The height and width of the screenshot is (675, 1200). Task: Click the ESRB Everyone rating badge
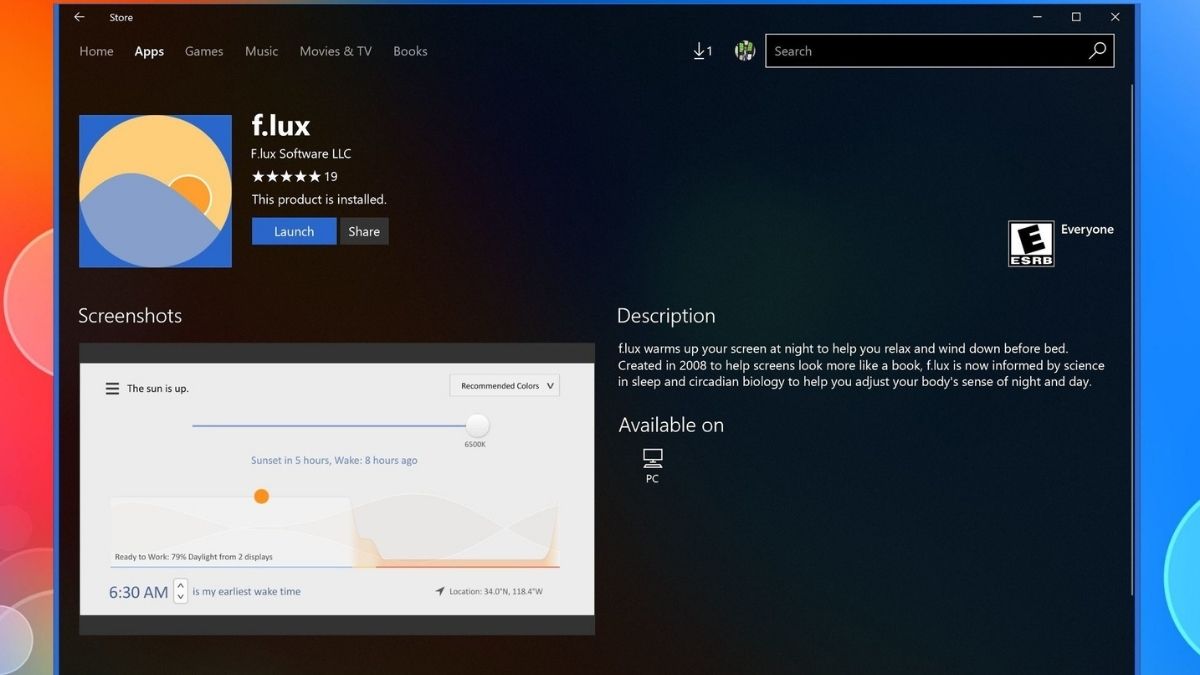click(1031, 243)
